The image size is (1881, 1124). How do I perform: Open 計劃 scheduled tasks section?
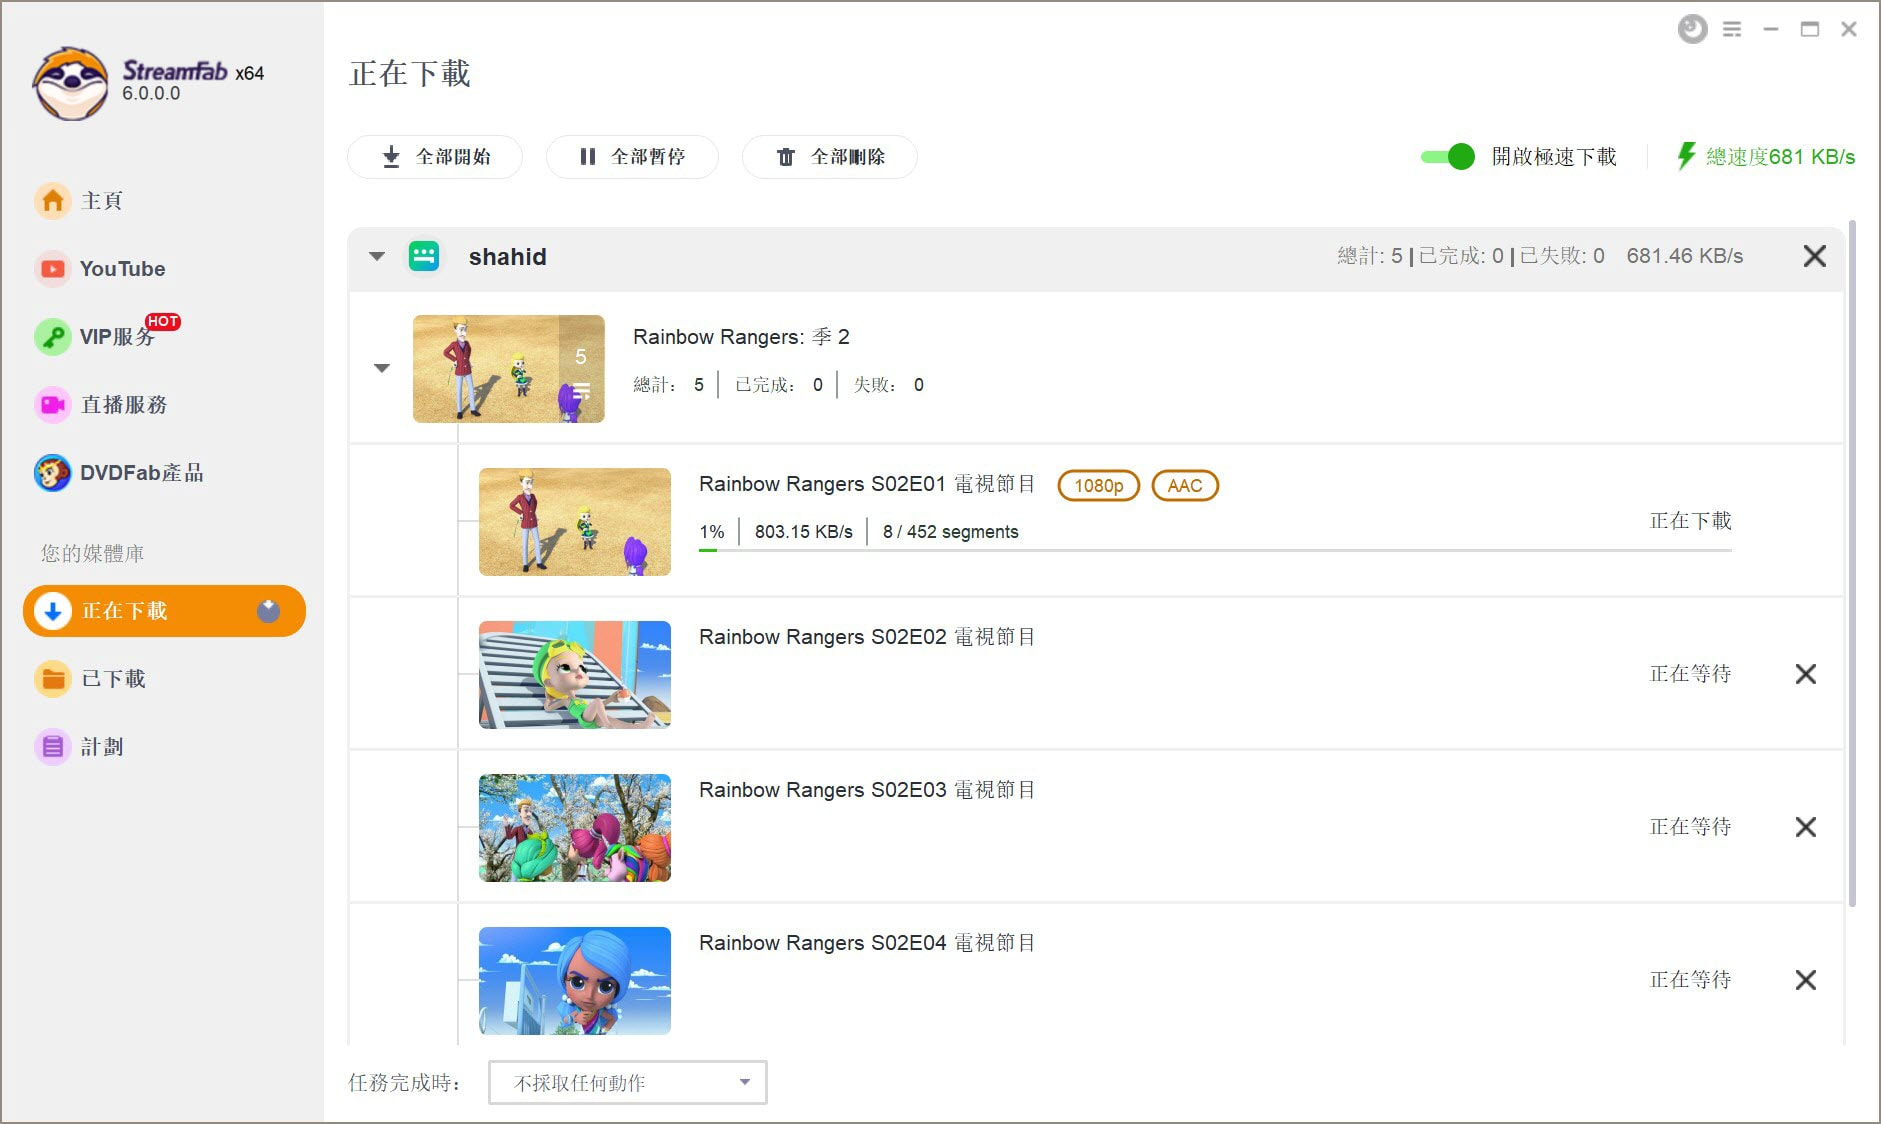click(80, 747)
